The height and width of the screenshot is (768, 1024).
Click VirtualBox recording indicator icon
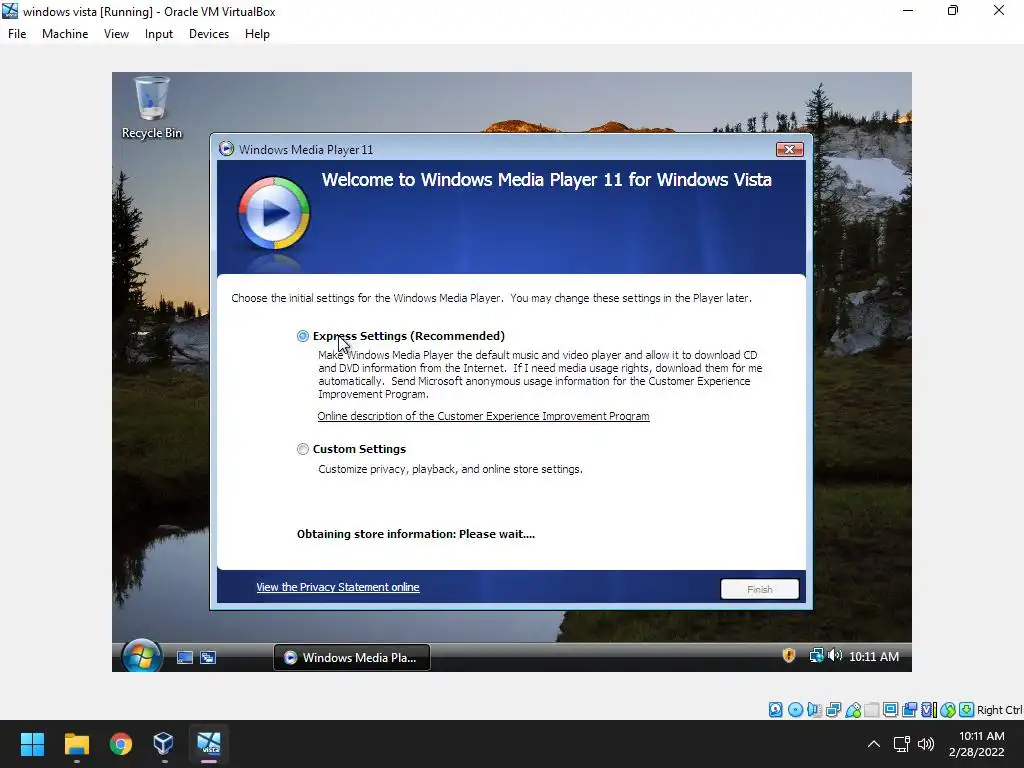click(x=909, y=710)
